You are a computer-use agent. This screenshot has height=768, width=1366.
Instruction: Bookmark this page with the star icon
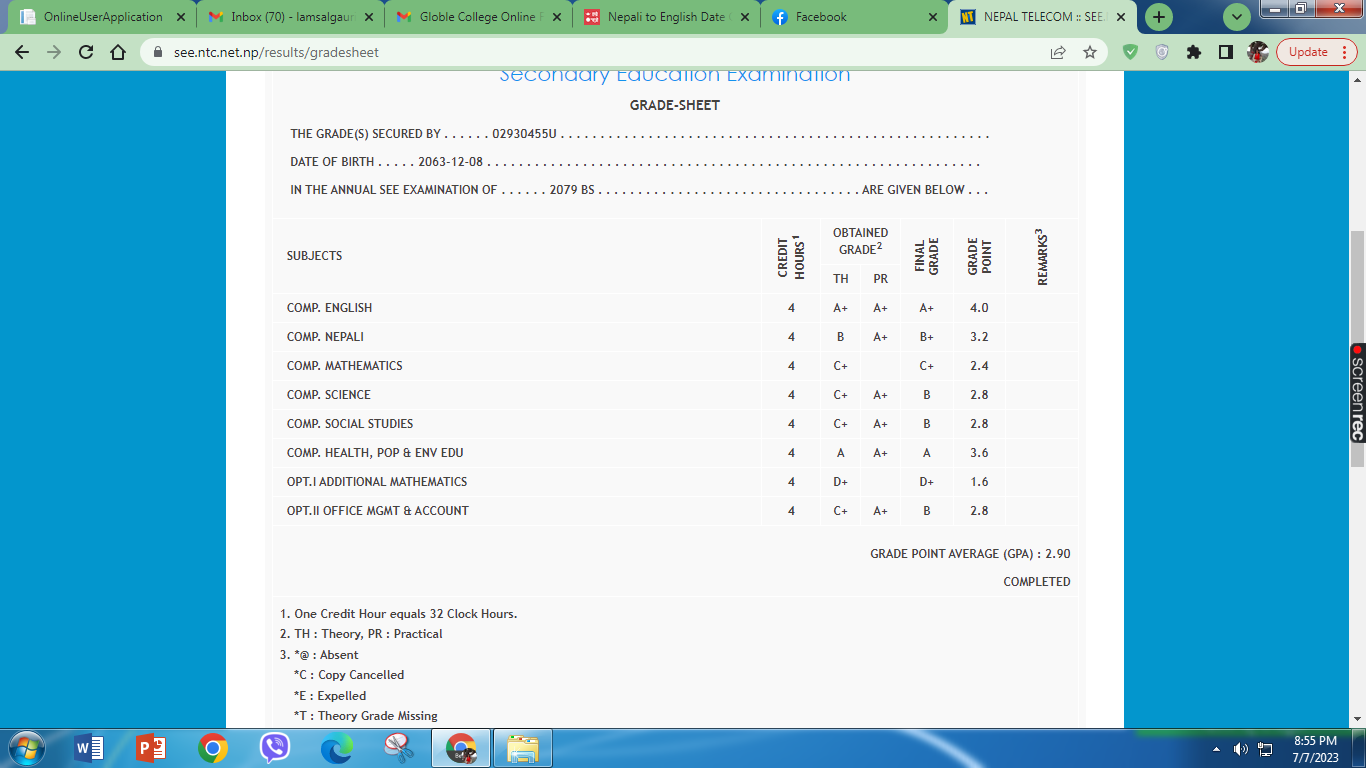1090,53
